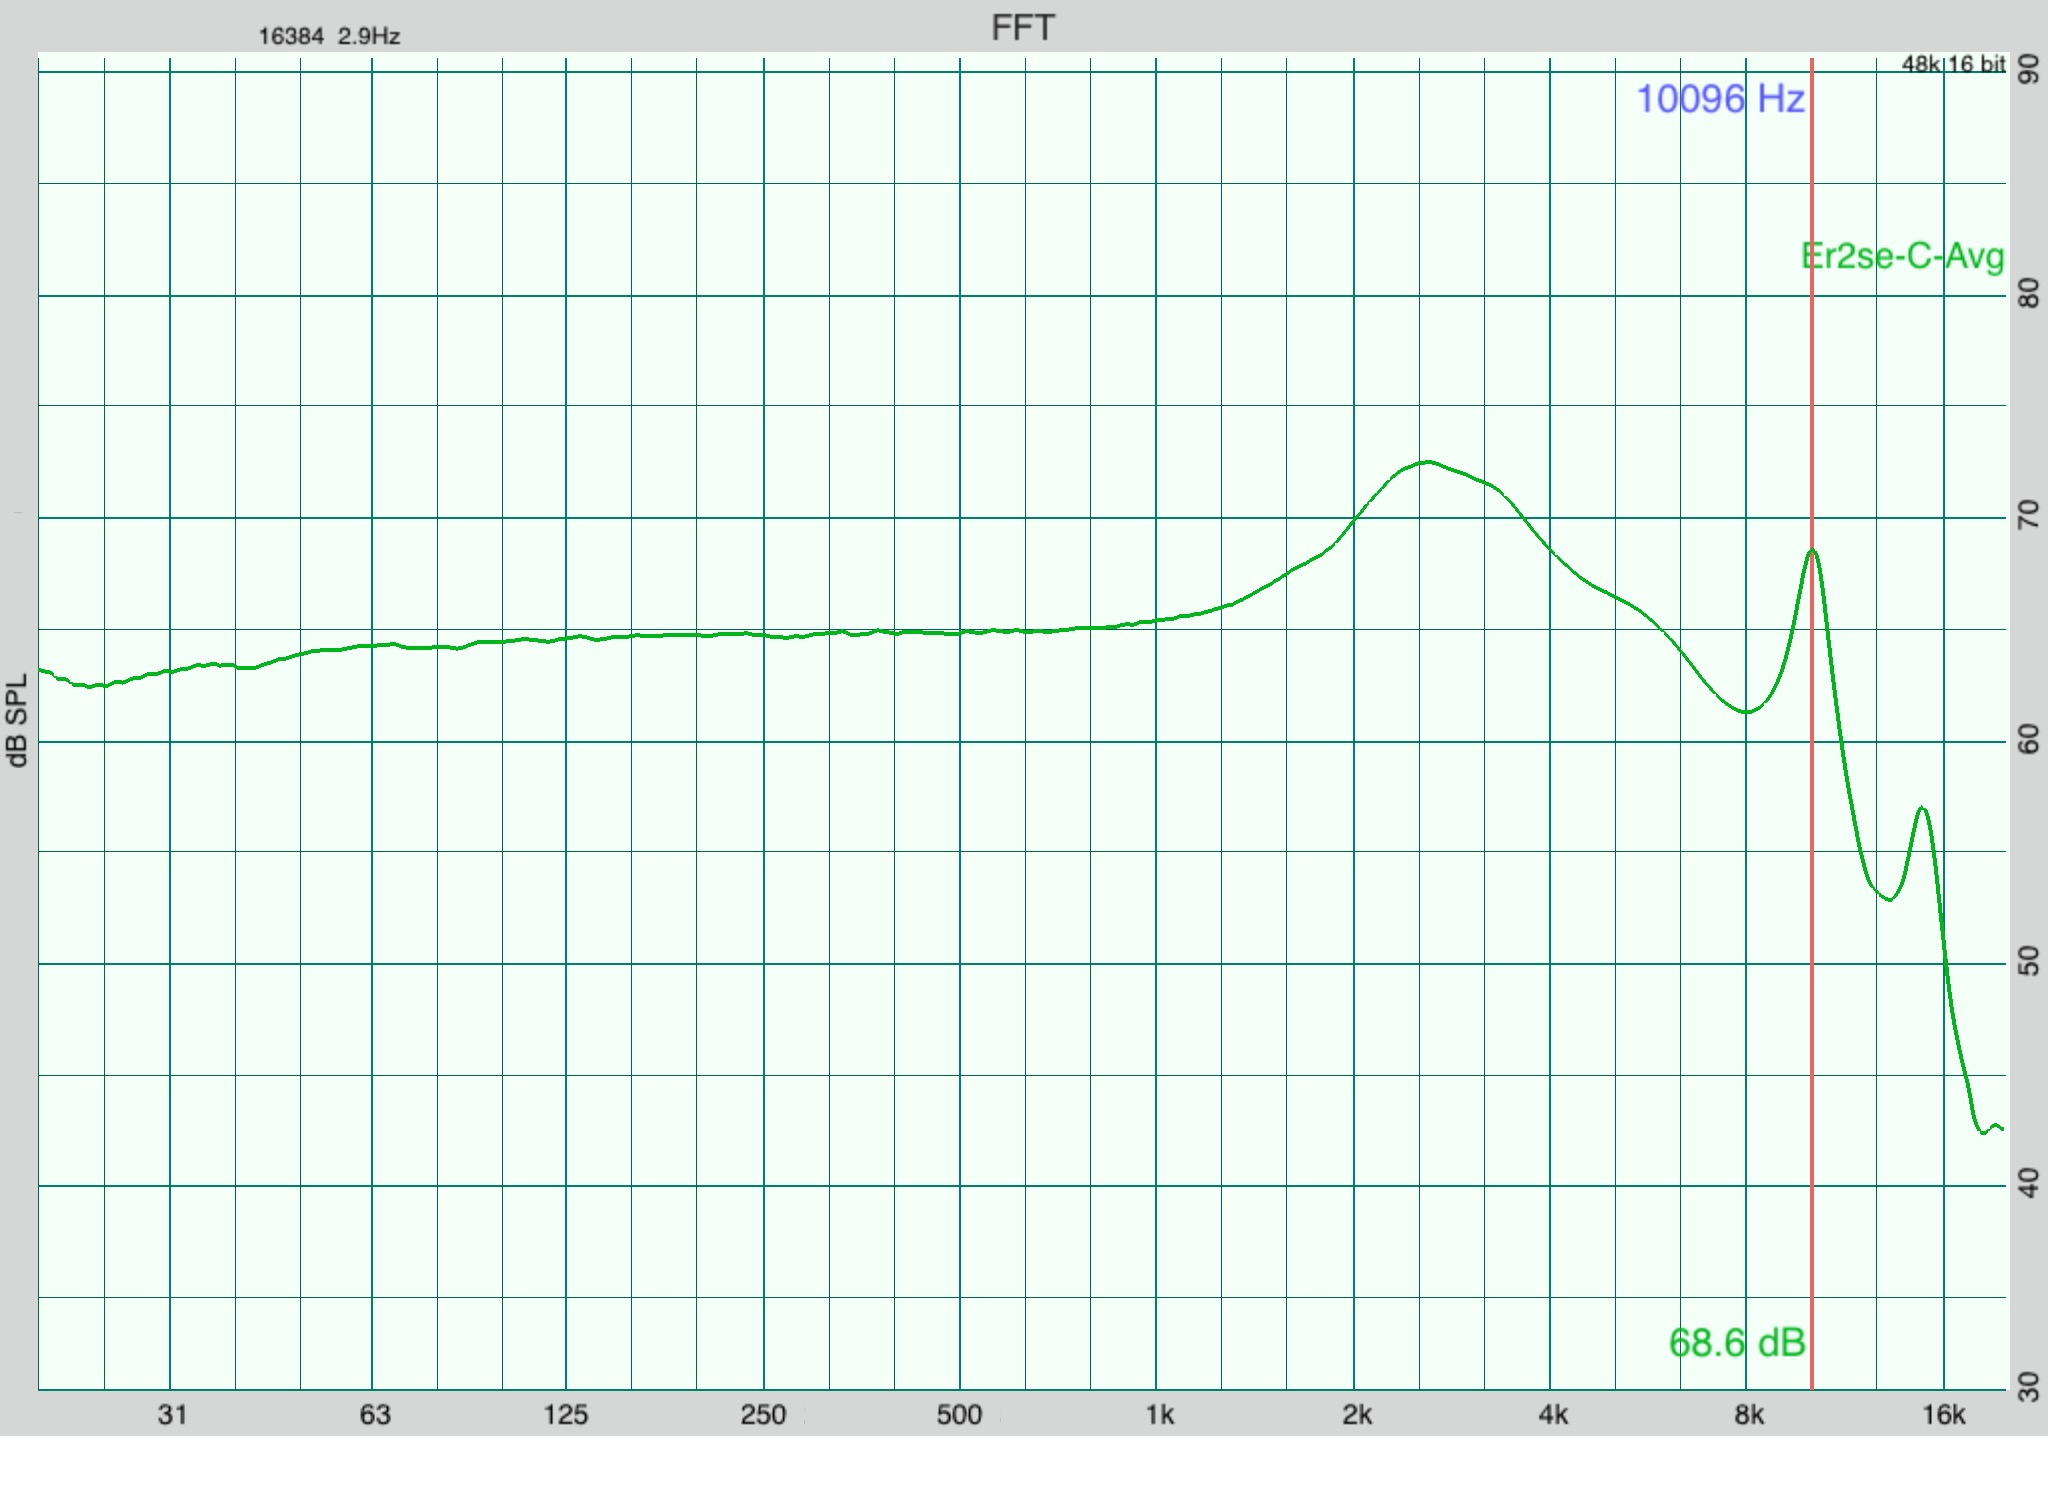Click the 48k 16 bit format label
The image size is (2048, 1496).
click(1952, 64)
